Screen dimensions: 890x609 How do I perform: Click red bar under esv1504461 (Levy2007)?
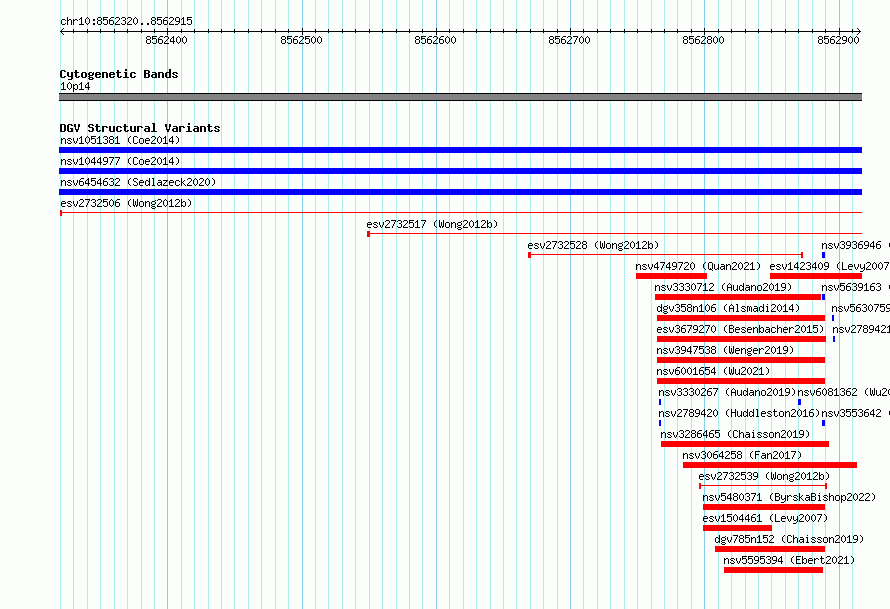click(x=737, y=528)
